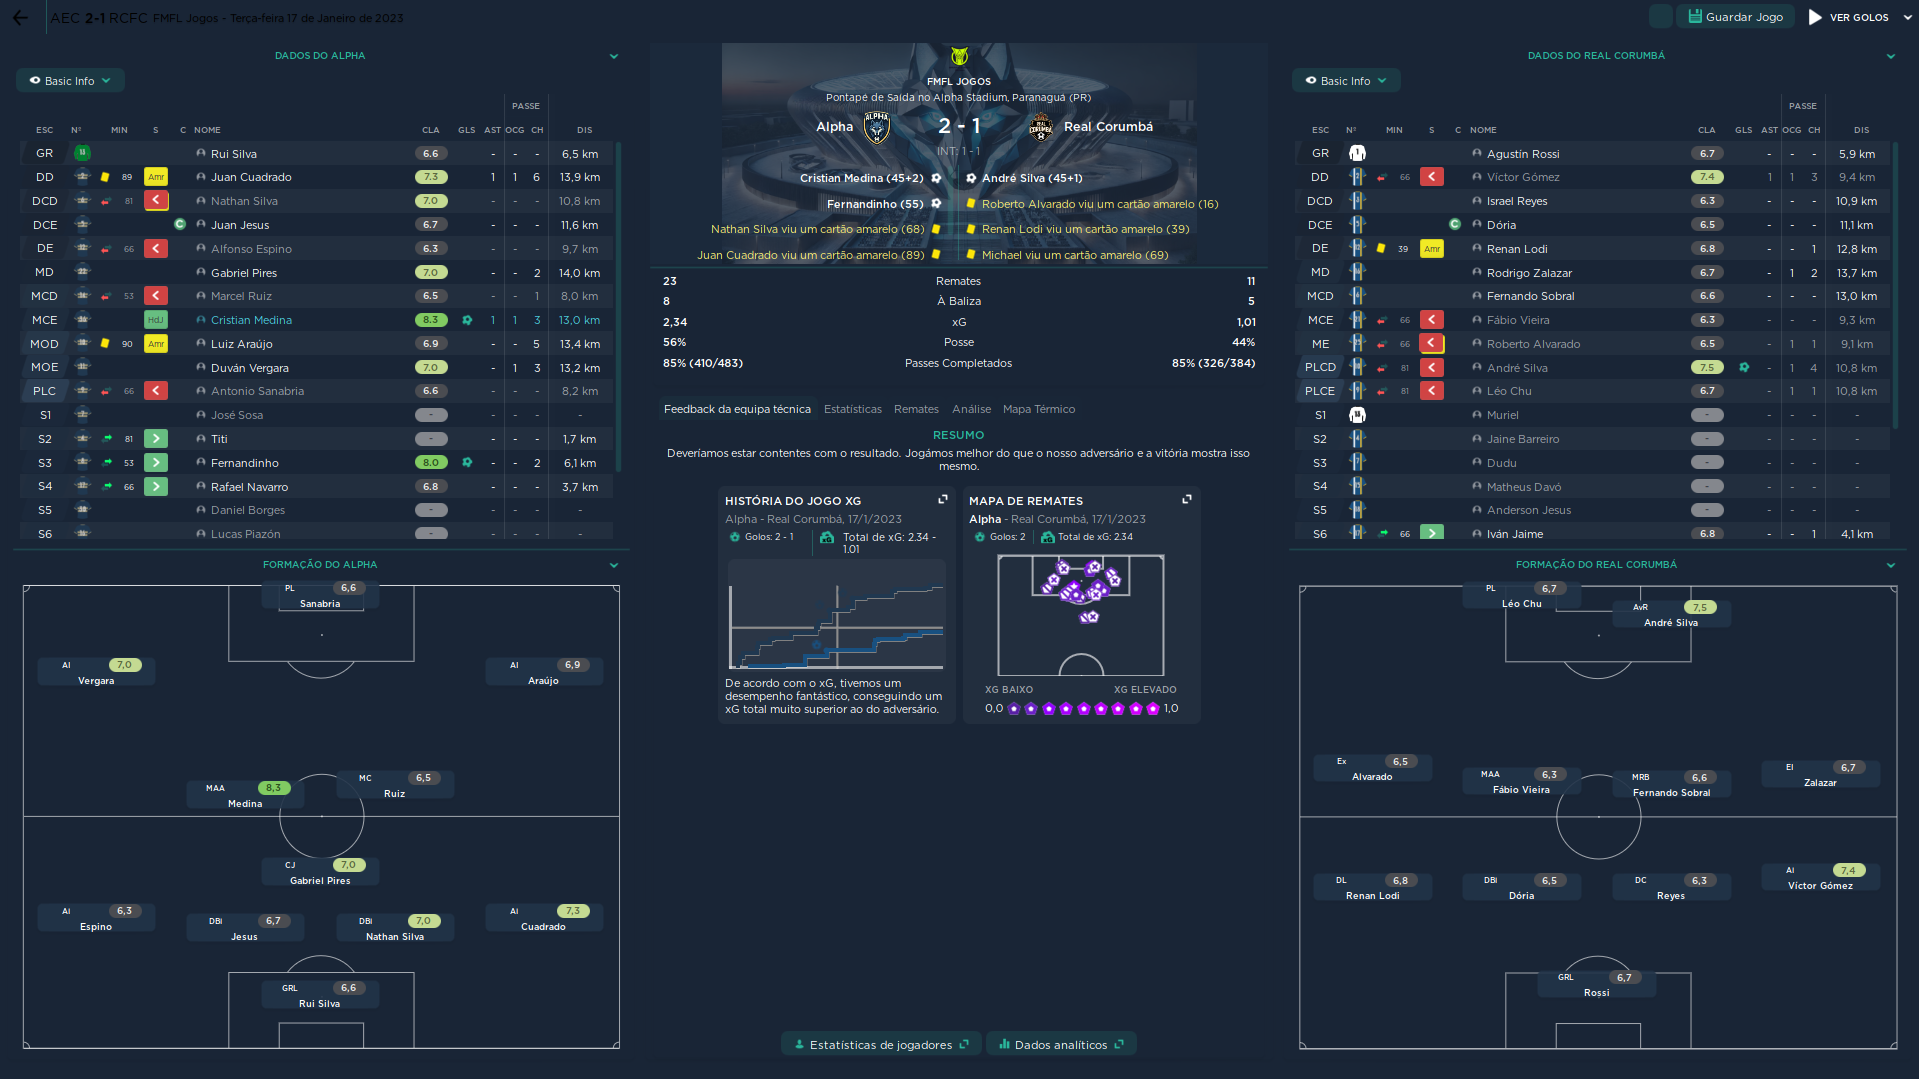The width and height of the screenshot is (1919, 1079).
Task: Expand the Dados do Real Corumbá chevron
Action: pyautogui.click(x=1890, y=56)
